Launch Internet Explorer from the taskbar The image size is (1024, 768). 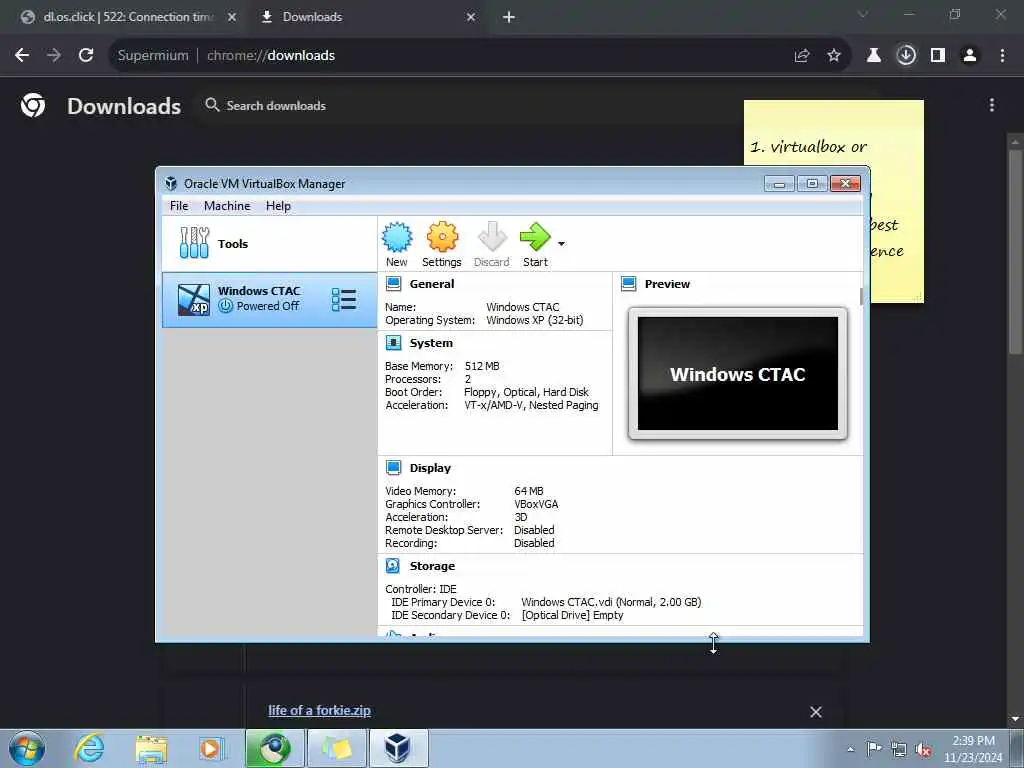coord(88,748)
